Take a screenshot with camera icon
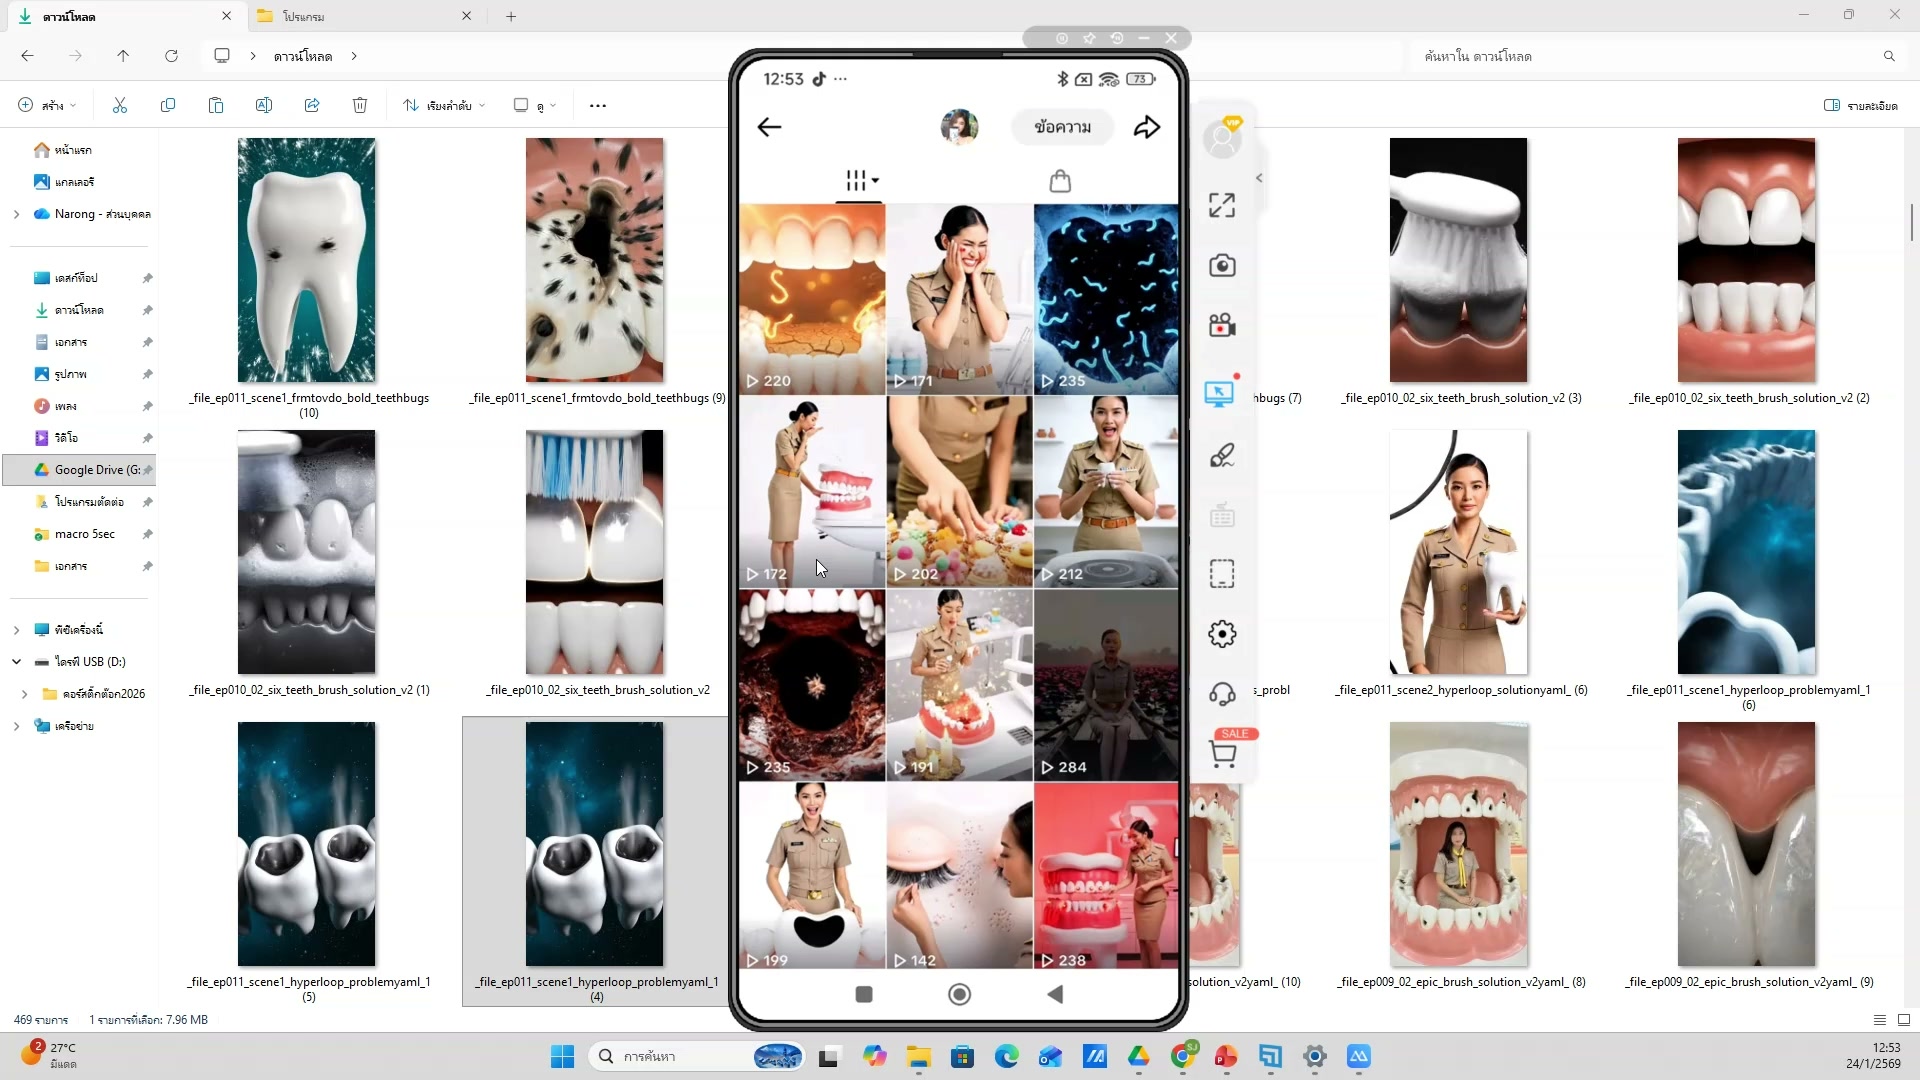1920x1080 pixels. 1221,266
